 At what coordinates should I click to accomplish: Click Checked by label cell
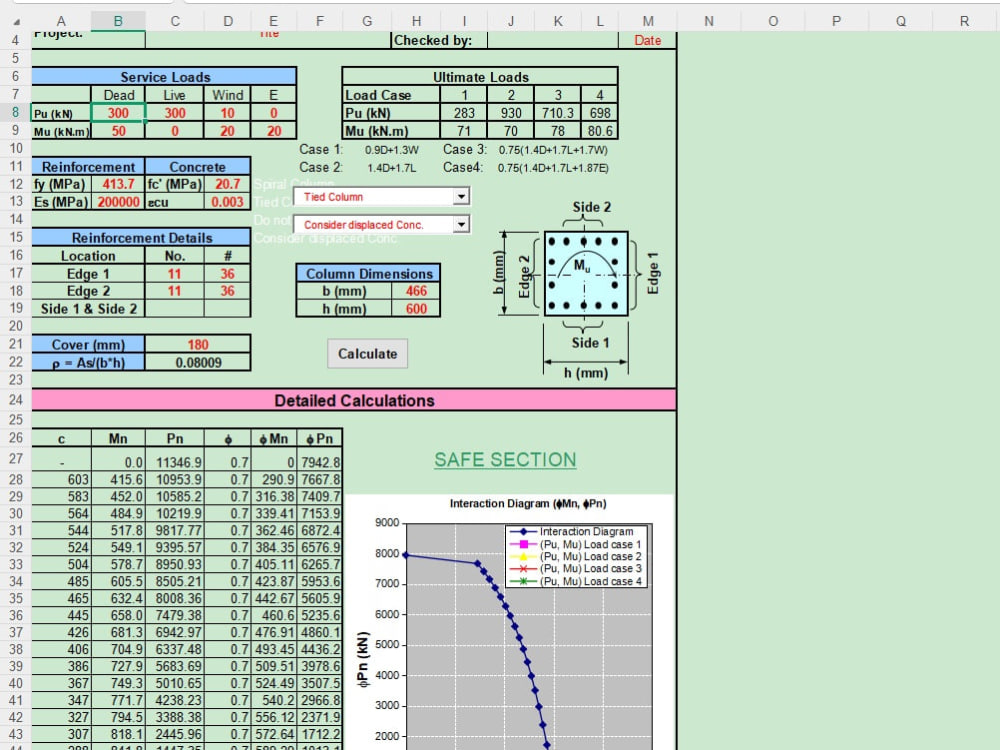440,40
